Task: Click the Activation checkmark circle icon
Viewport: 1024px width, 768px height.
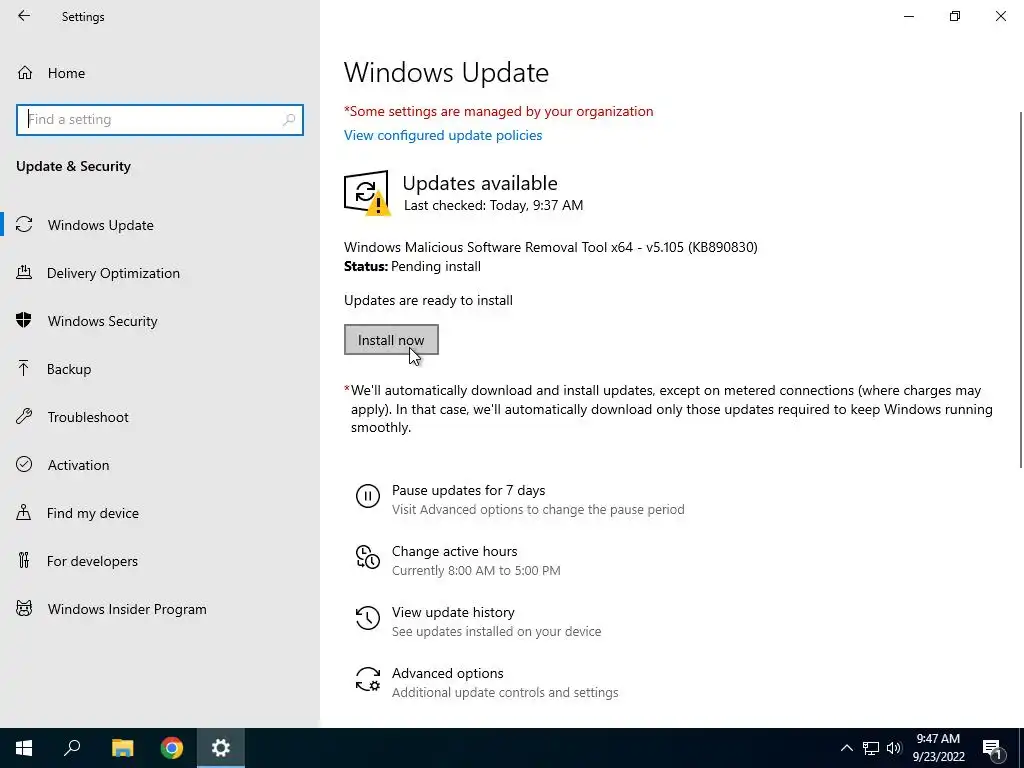Action: click(24, 464)
